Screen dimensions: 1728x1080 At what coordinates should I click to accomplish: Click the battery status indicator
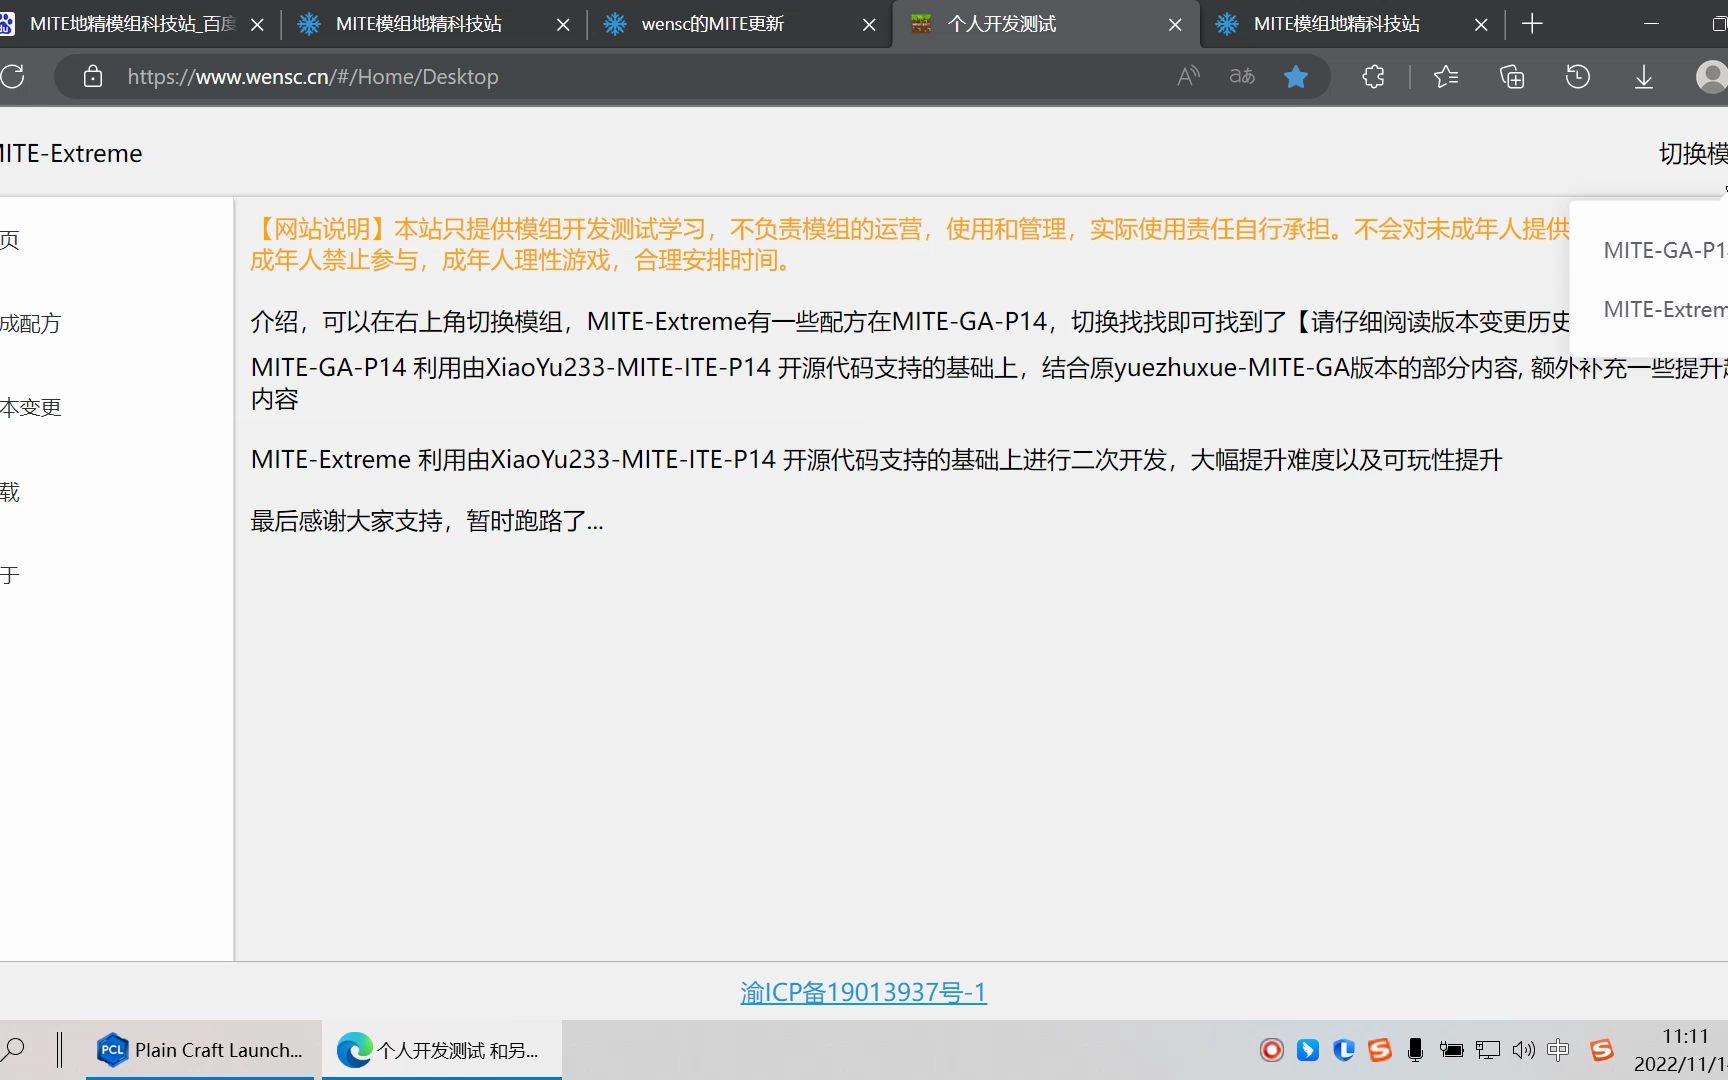[x=1452, y=1049]
